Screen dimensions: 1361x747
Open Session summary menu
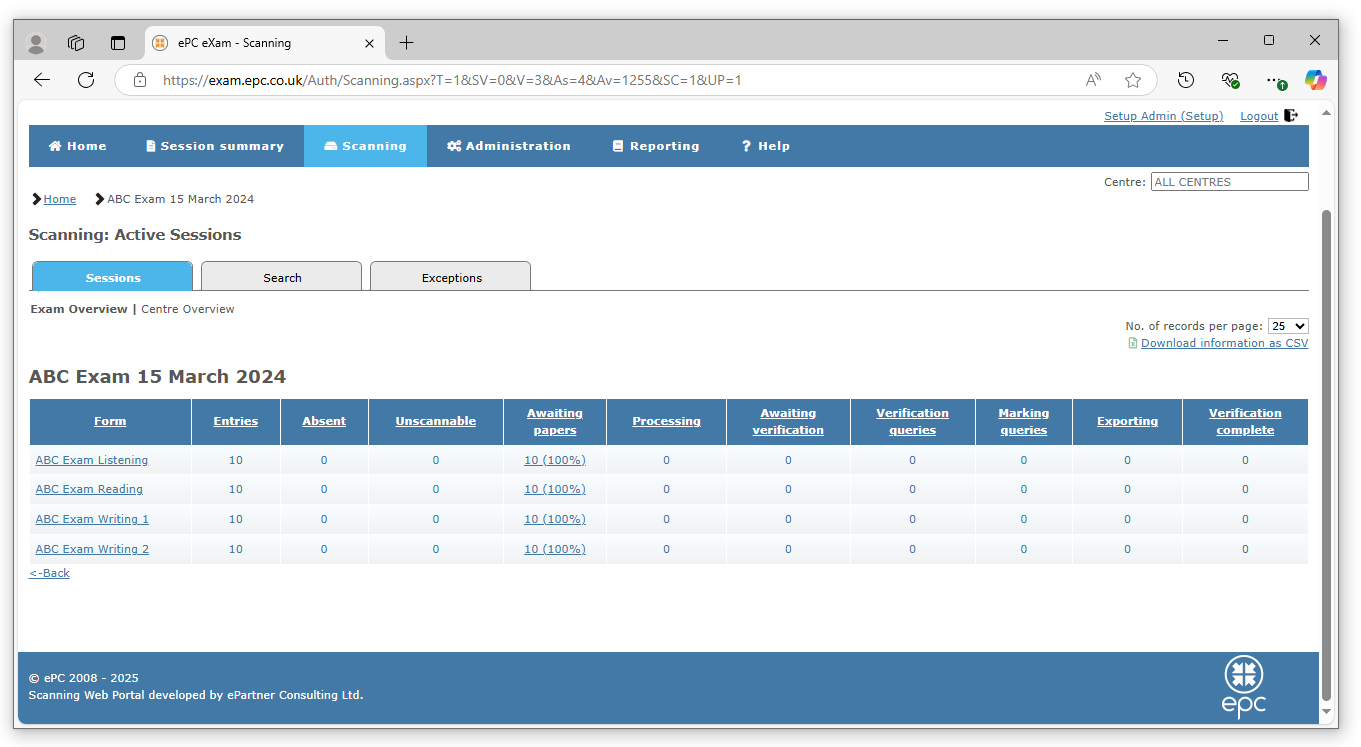click(214, 146)
